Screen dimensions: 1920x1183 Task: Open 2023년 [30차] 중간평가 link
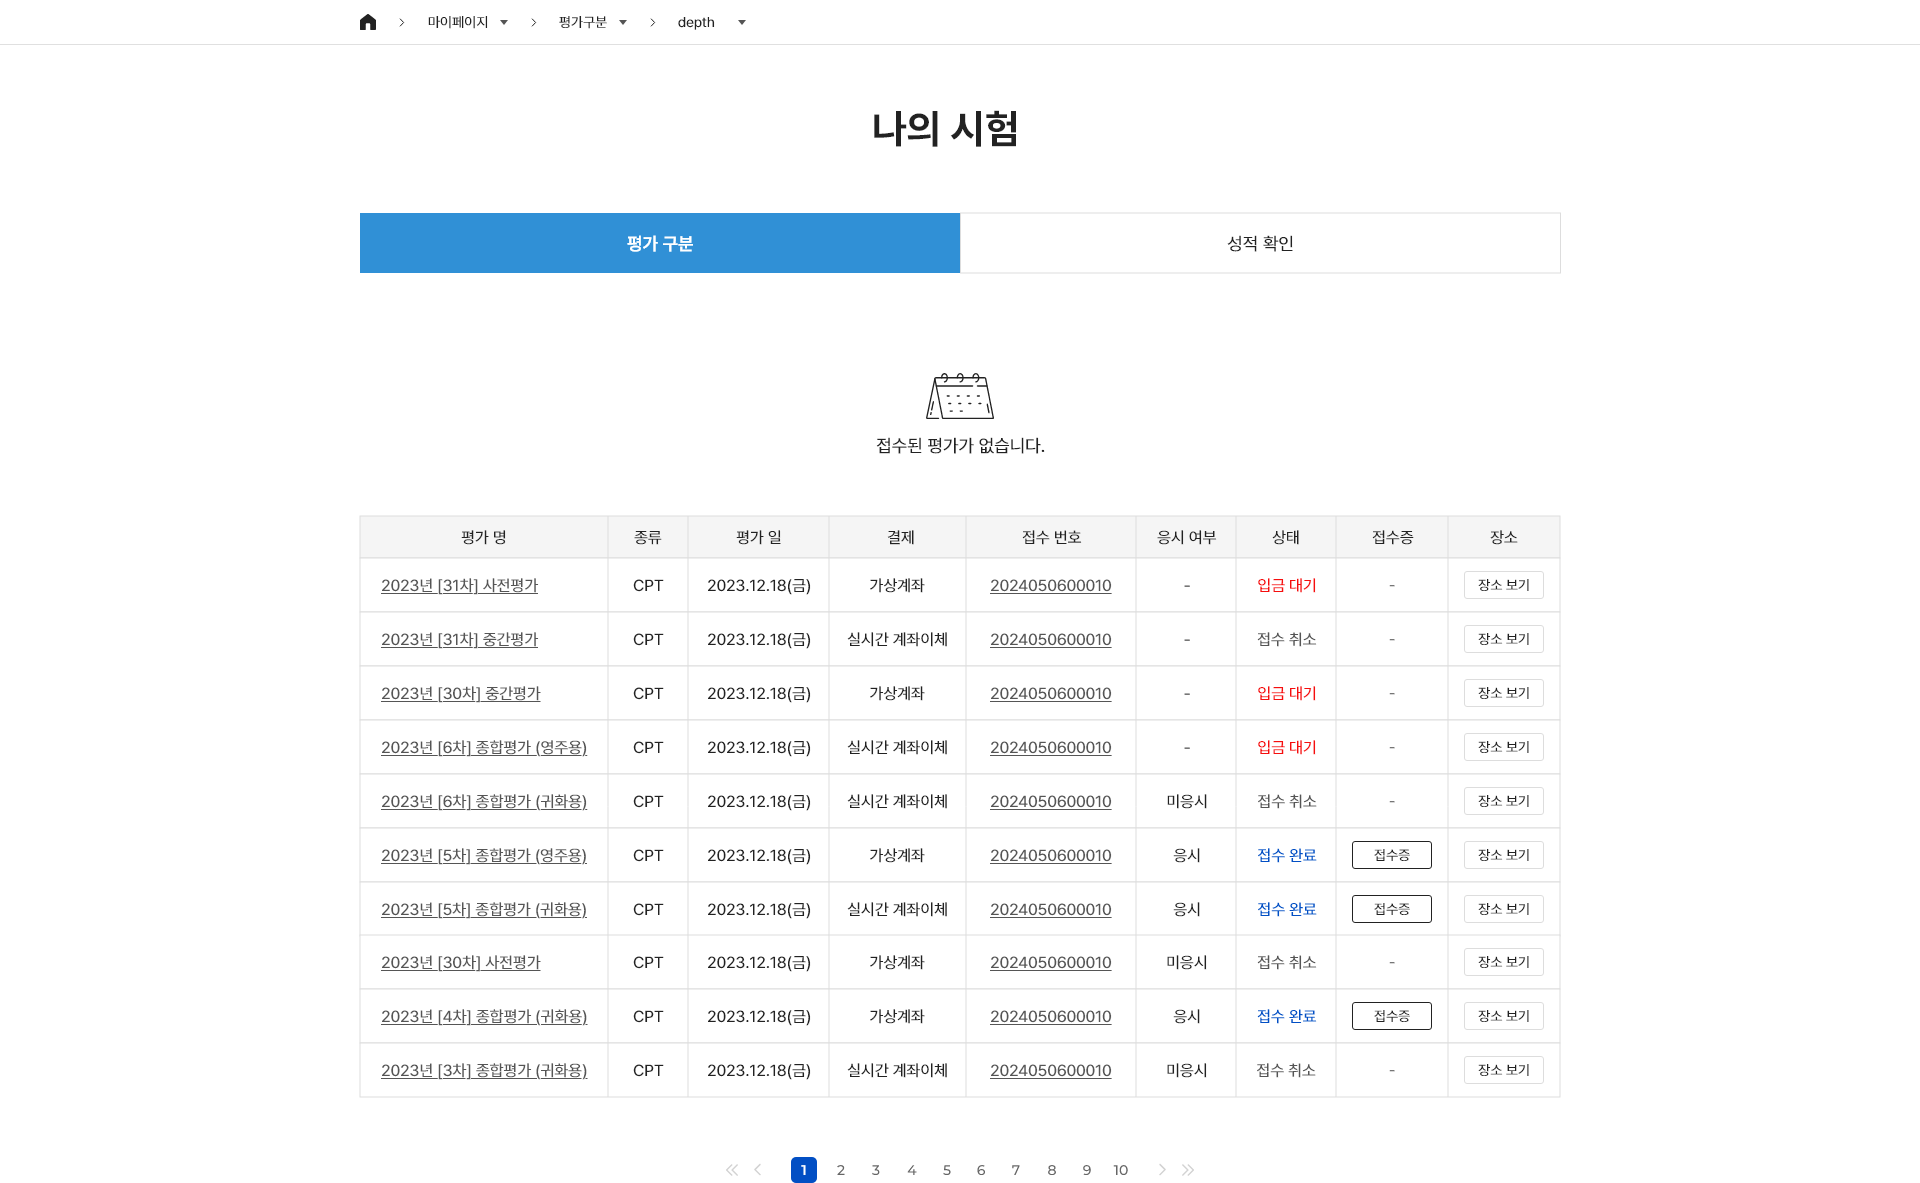click(460, 693)
